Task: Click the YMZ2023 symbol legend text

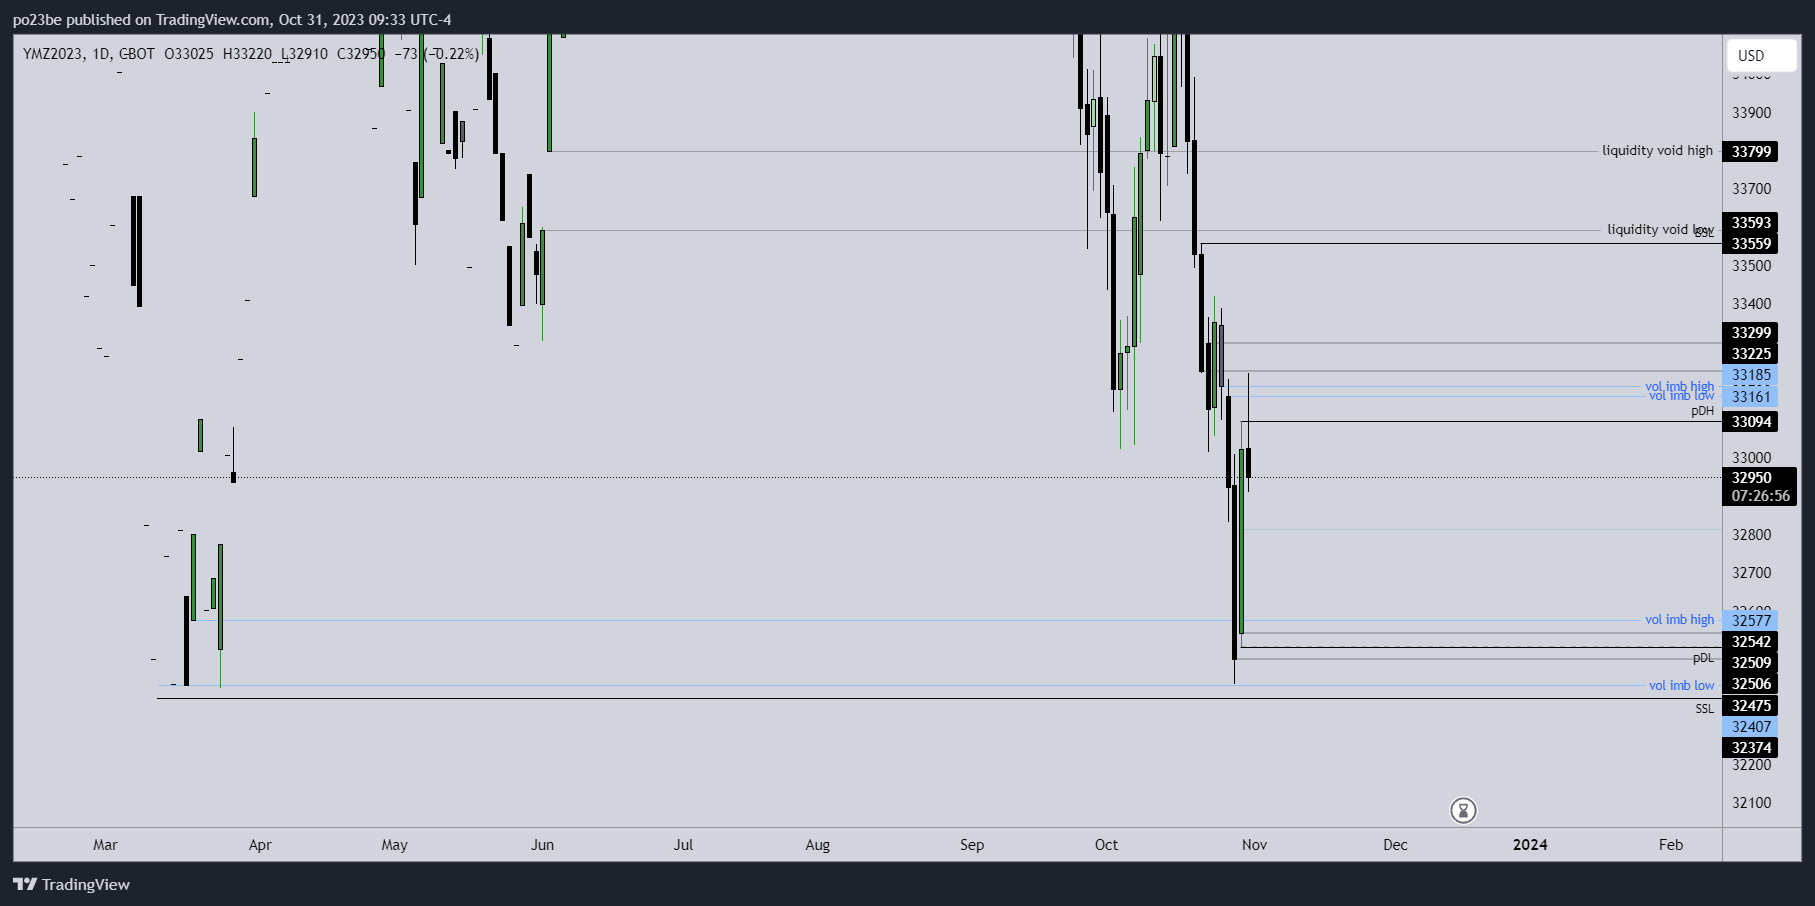Action: click(53, 54)
